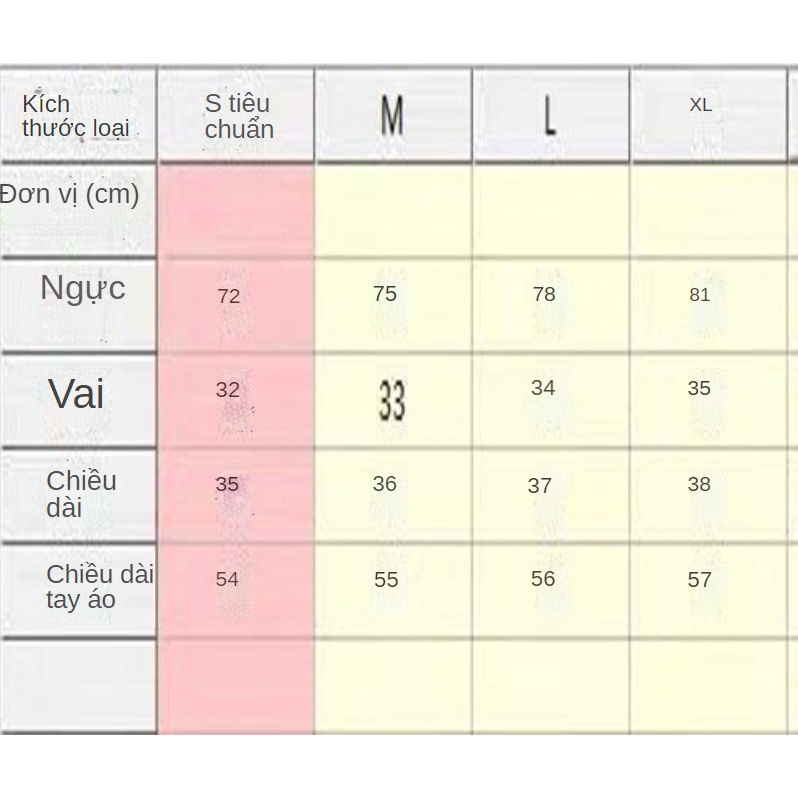
Task: Click sleeve length value 57 for XL
Action: pos(700,579)
